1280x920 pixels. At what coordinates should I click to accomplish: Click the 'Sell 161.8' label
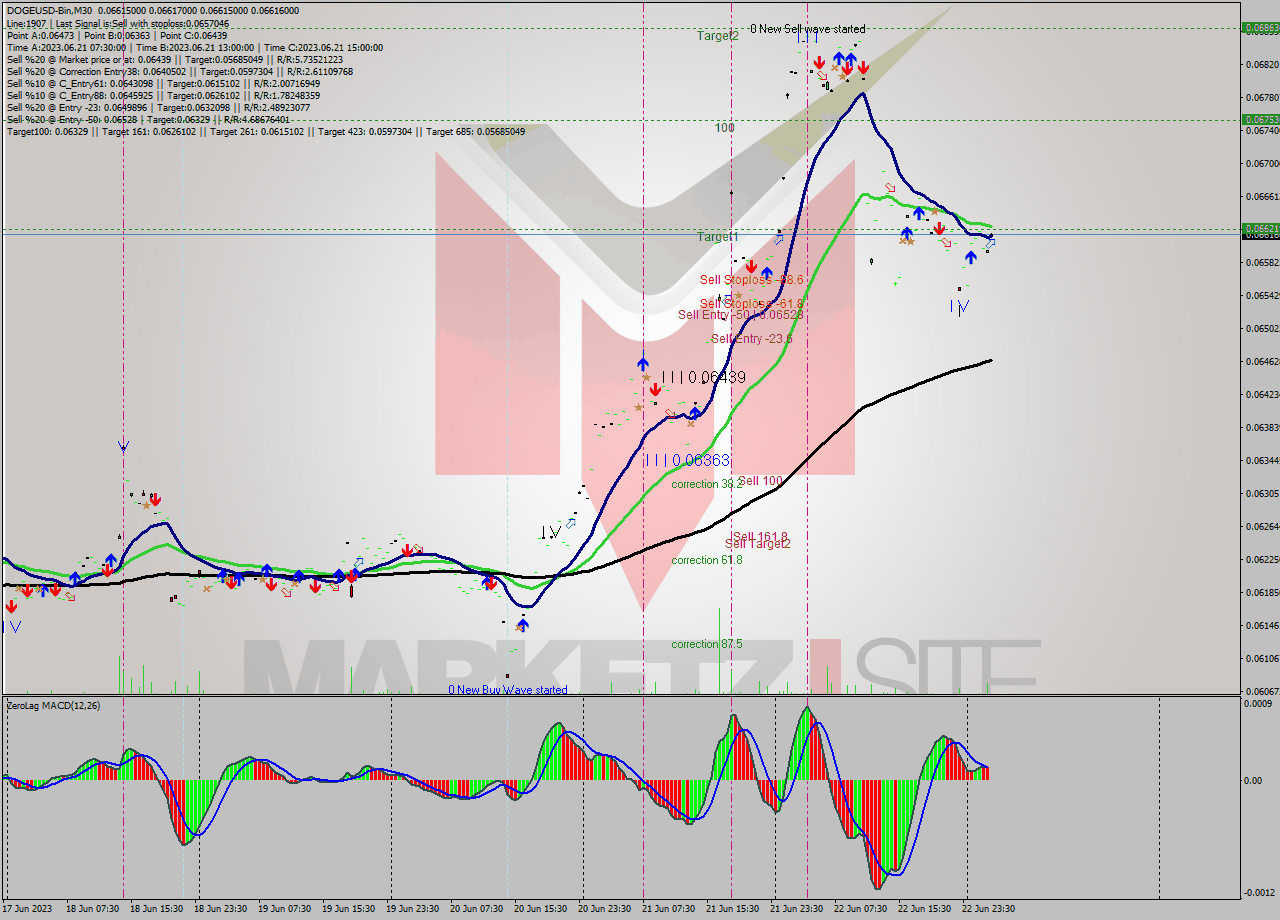point(760,537)
